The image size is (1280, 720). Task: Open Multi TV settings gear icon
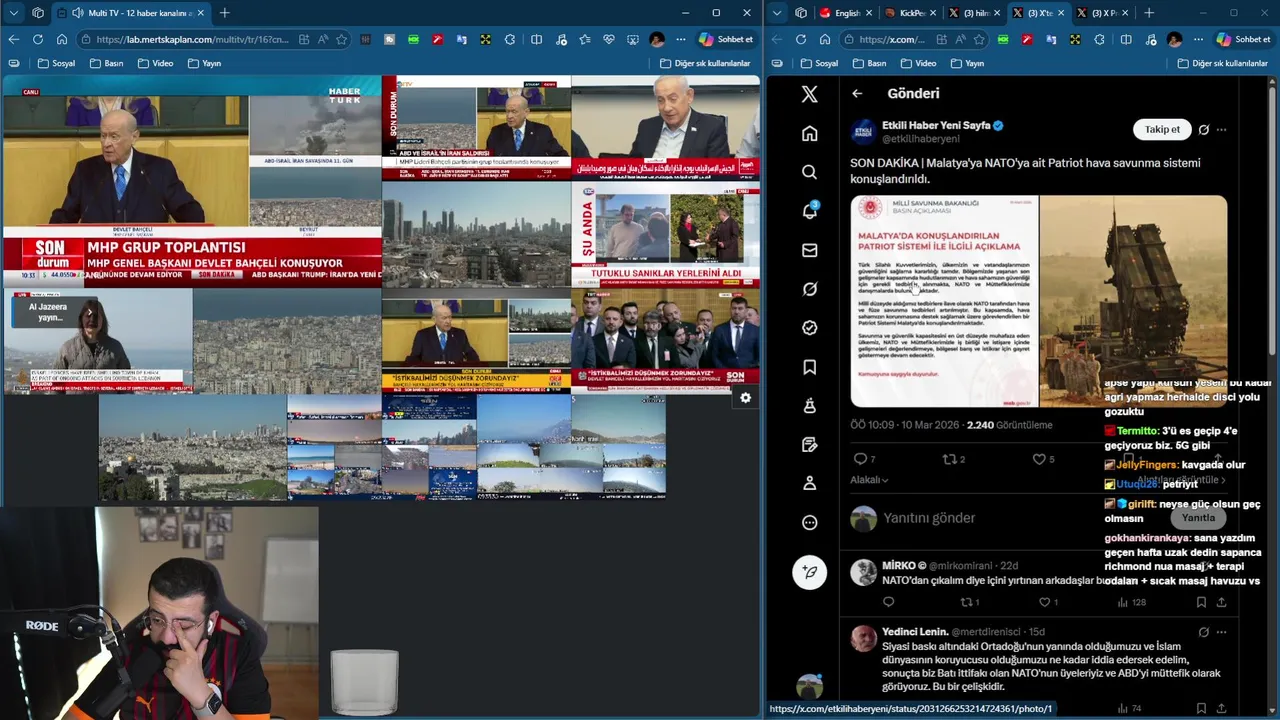tap(745, 397)
